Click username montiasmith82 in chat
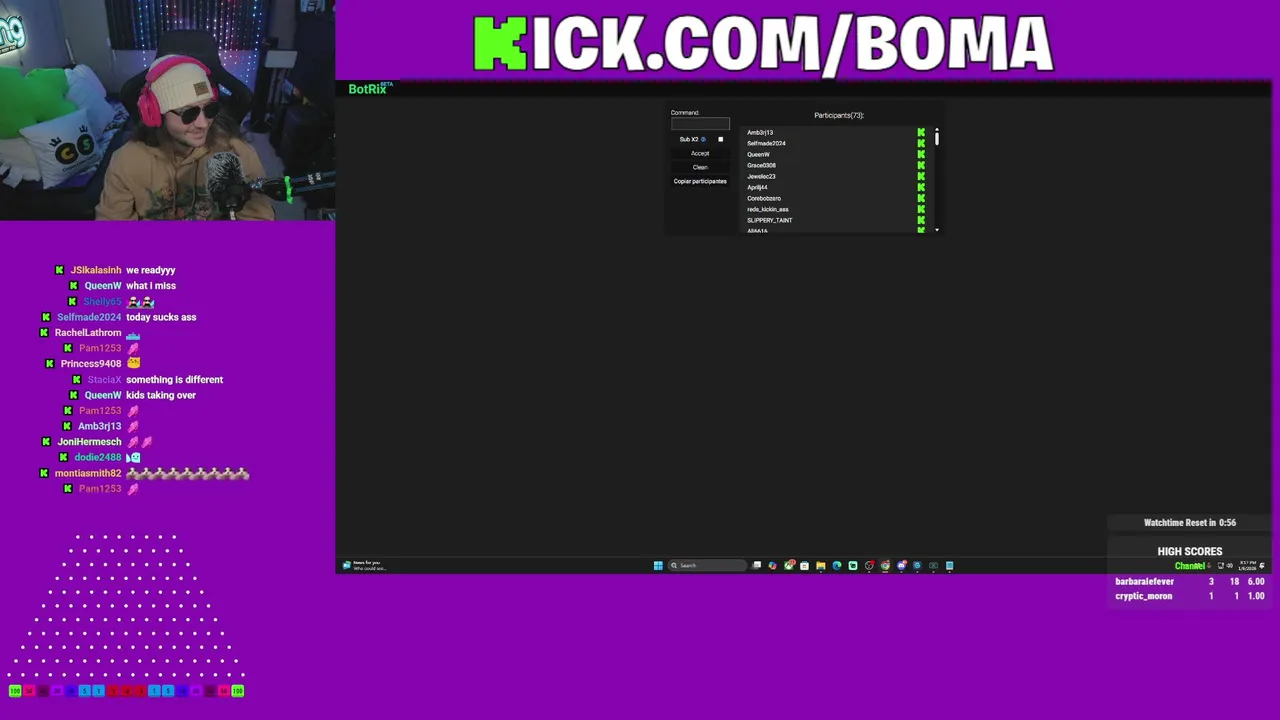 (x=88, y=473)
